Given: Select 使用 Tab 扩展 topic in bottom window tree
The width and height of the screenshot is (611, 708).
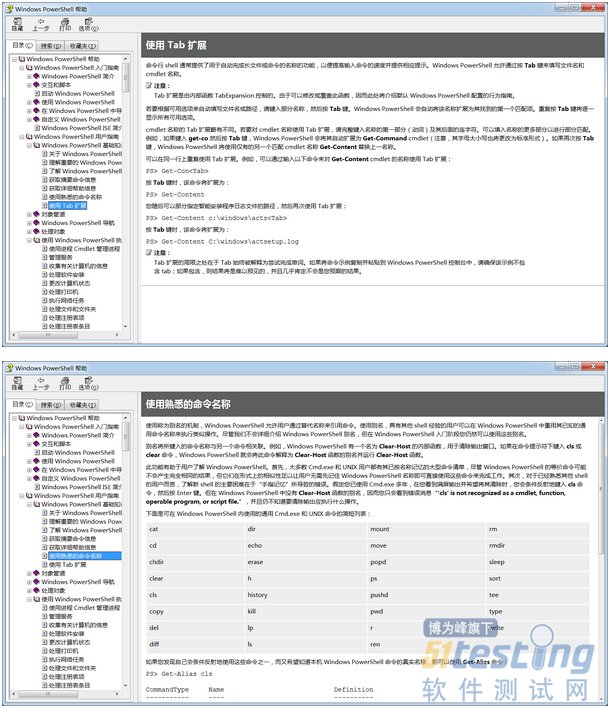Looking at the screenshot, I should pos(67,565).
